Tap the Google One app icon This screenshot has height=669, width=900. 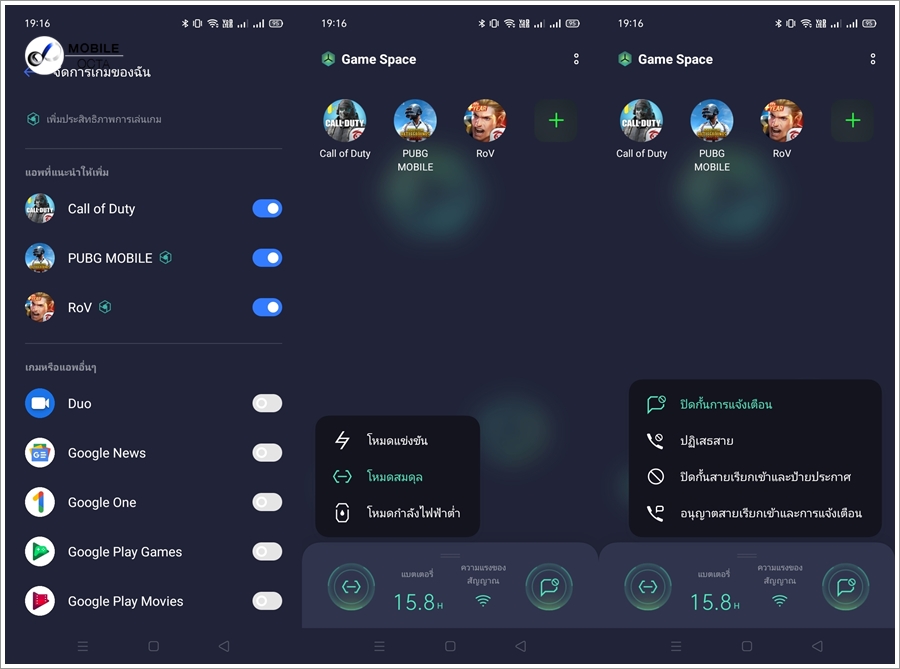click(x=40, y=502)
